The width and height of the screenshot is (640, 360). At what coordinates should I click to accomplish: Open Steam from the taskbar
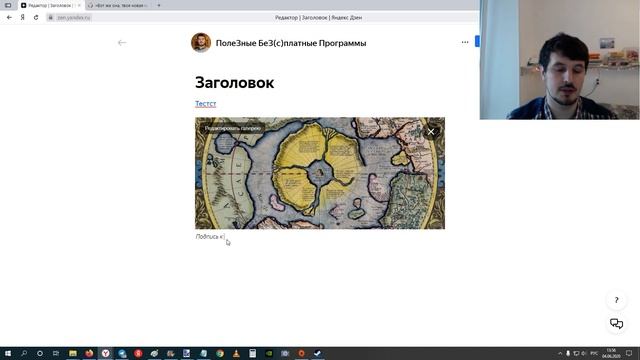pos(318,353)
